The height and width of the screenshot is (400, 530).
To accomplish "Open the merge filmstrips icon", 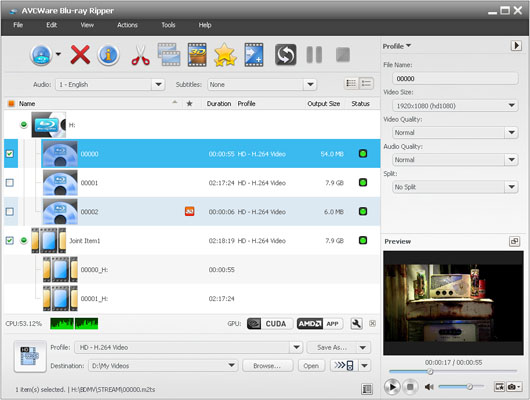I will pyautogui.click(x=169, y=55).
